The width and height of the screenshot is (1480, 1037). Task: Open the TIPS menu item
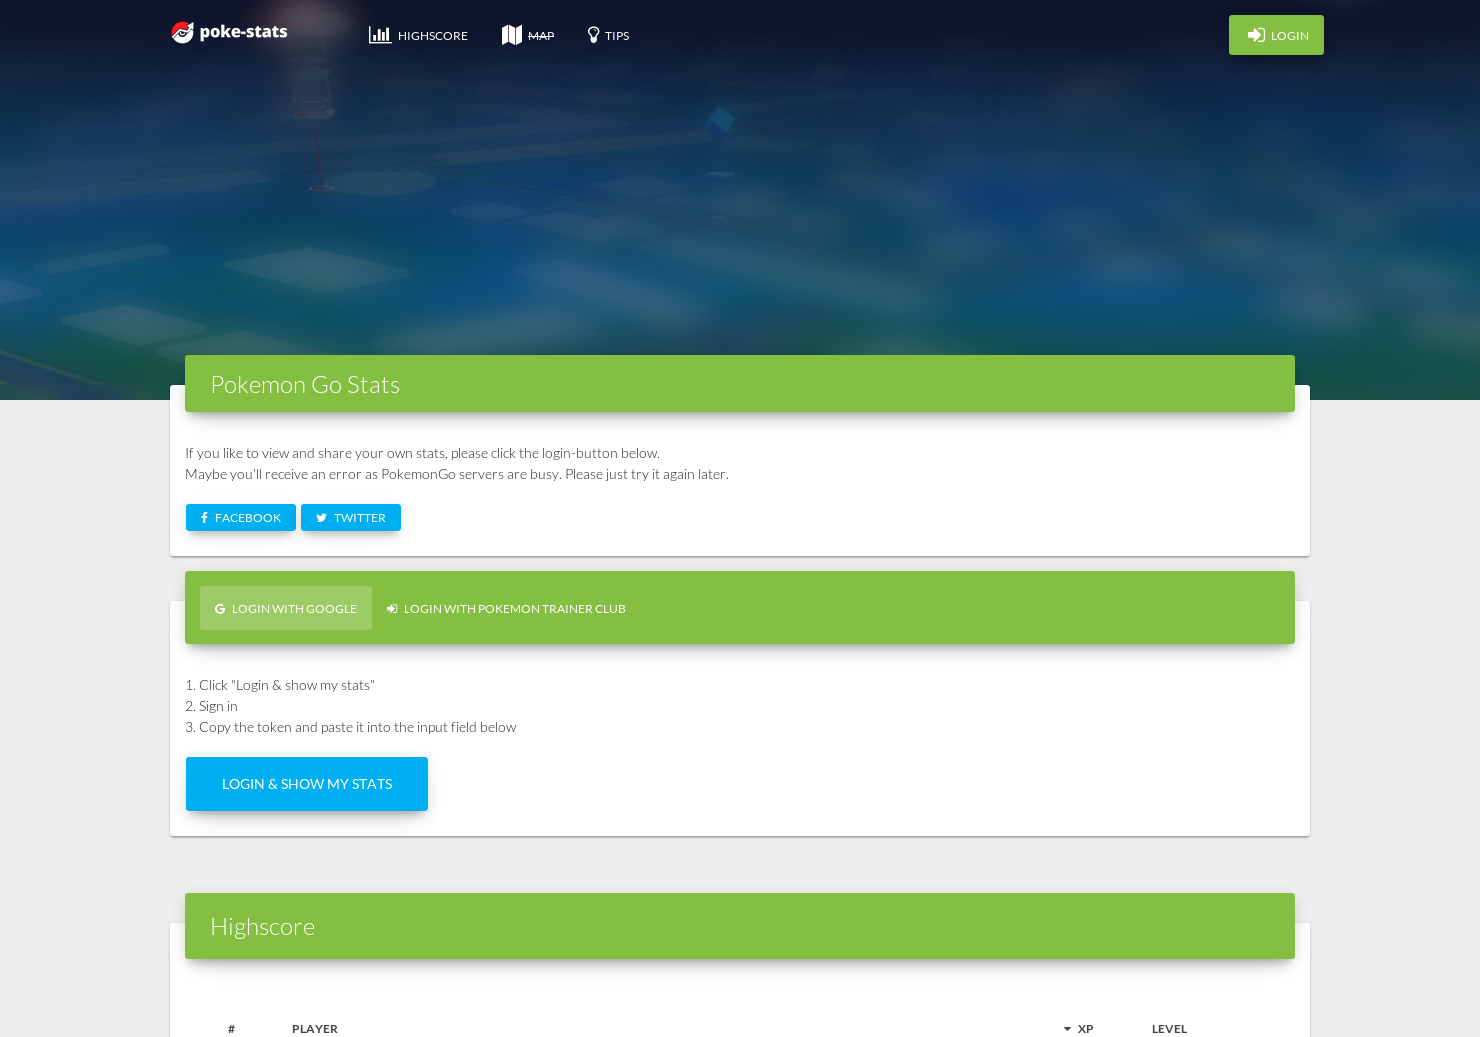(608, 35)
